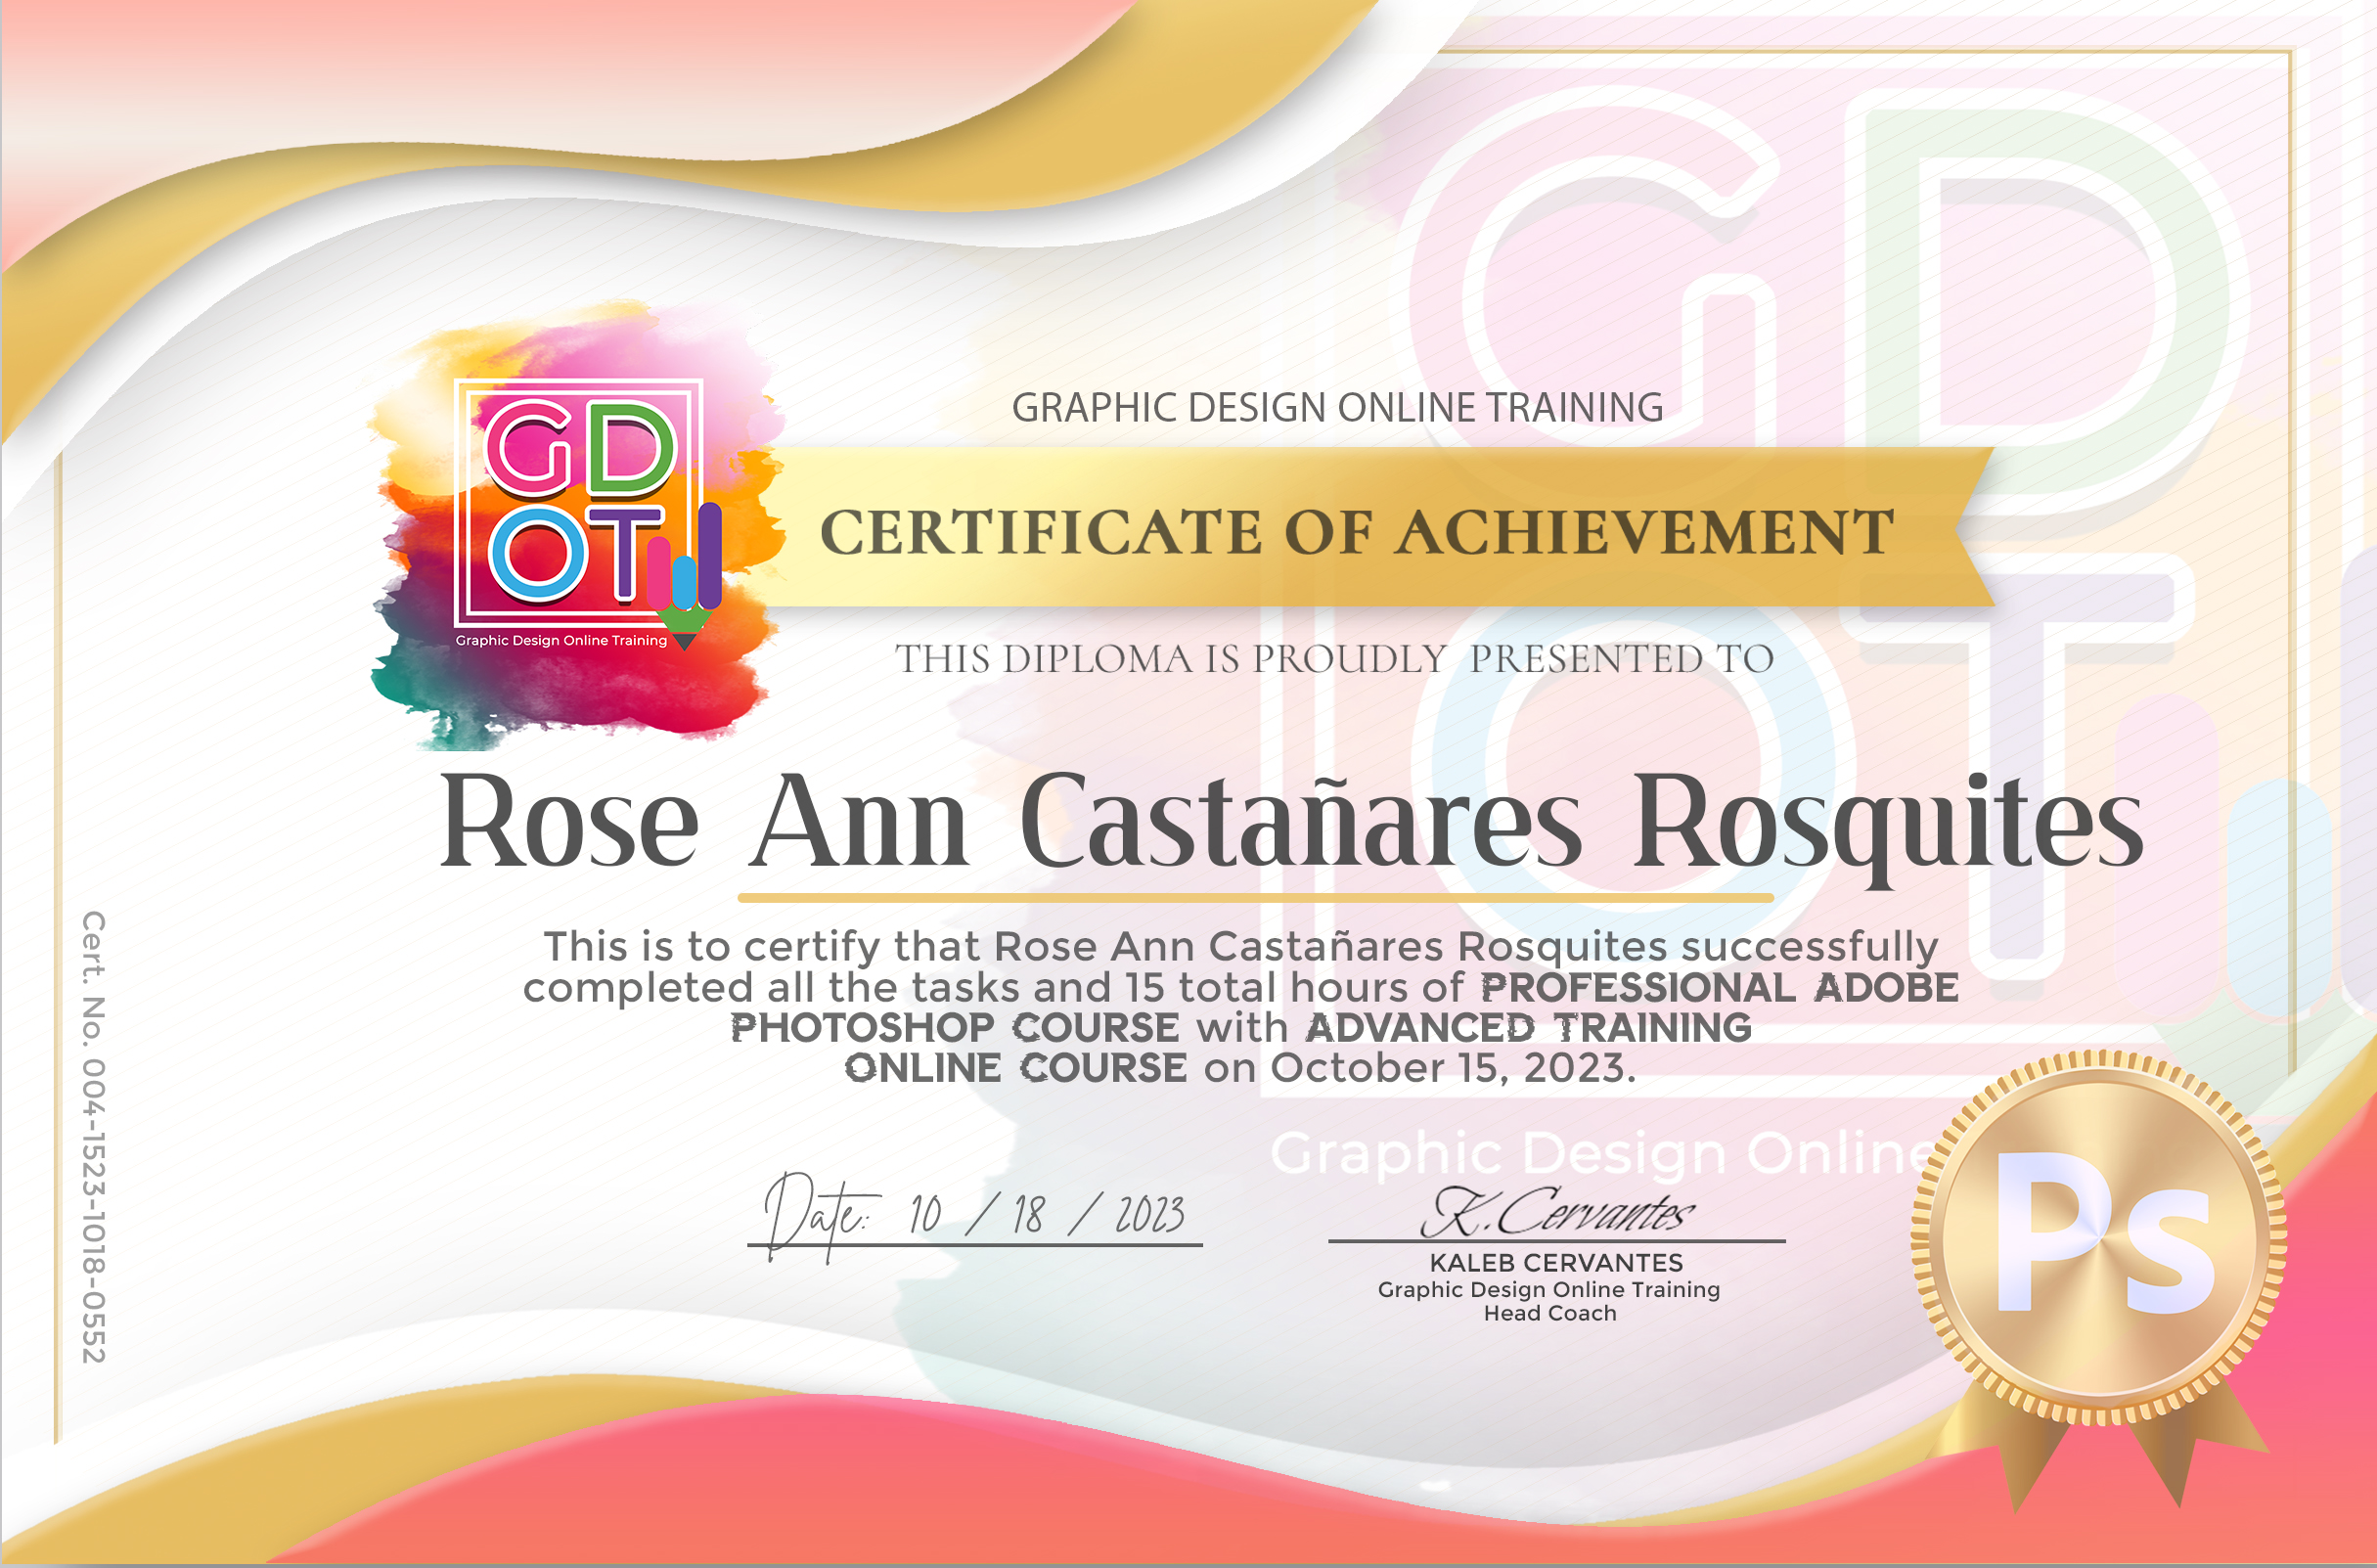
Task: Click the recipient name Rose Ann Castañares Rosquites
Action: click(x=1290, y=822)
